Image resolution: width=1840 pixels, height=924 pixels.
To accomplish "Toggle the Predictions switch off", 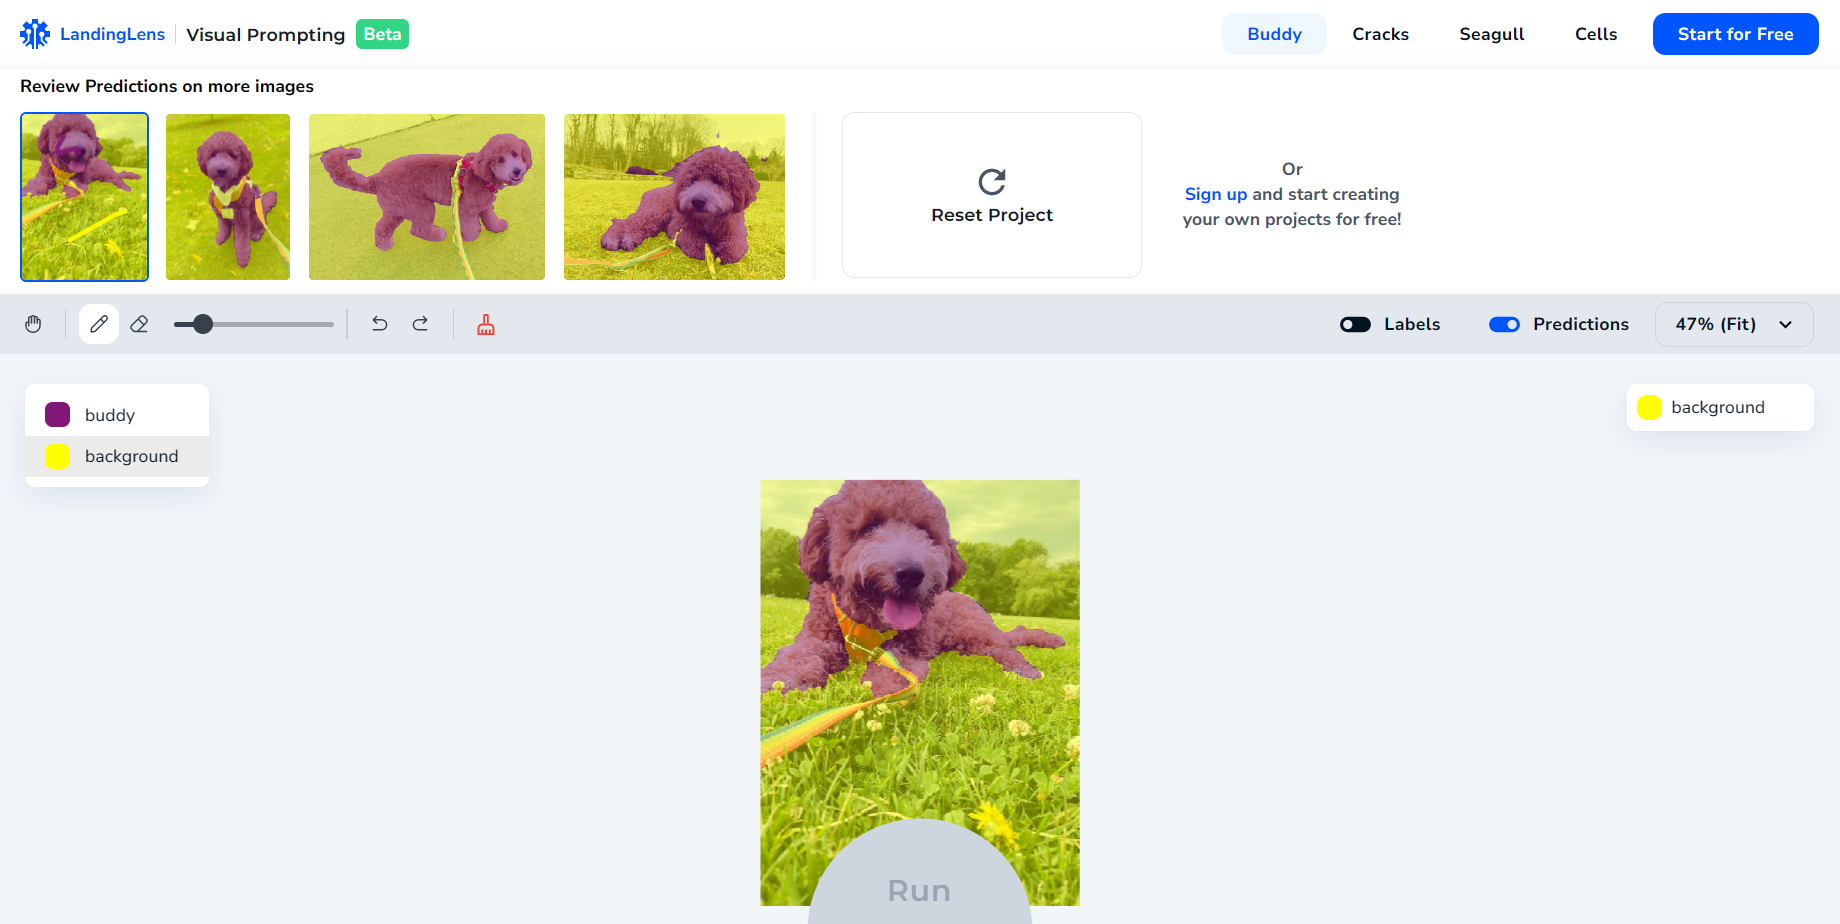I will [x=1504, y=324].
